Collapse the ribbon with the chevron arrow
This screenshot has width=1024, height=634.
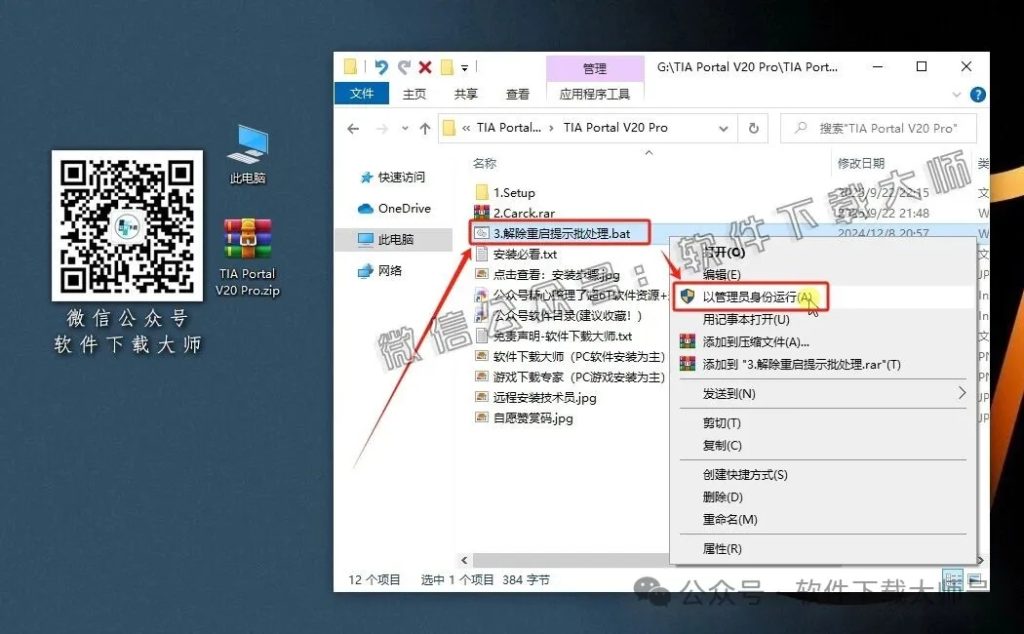957,94
